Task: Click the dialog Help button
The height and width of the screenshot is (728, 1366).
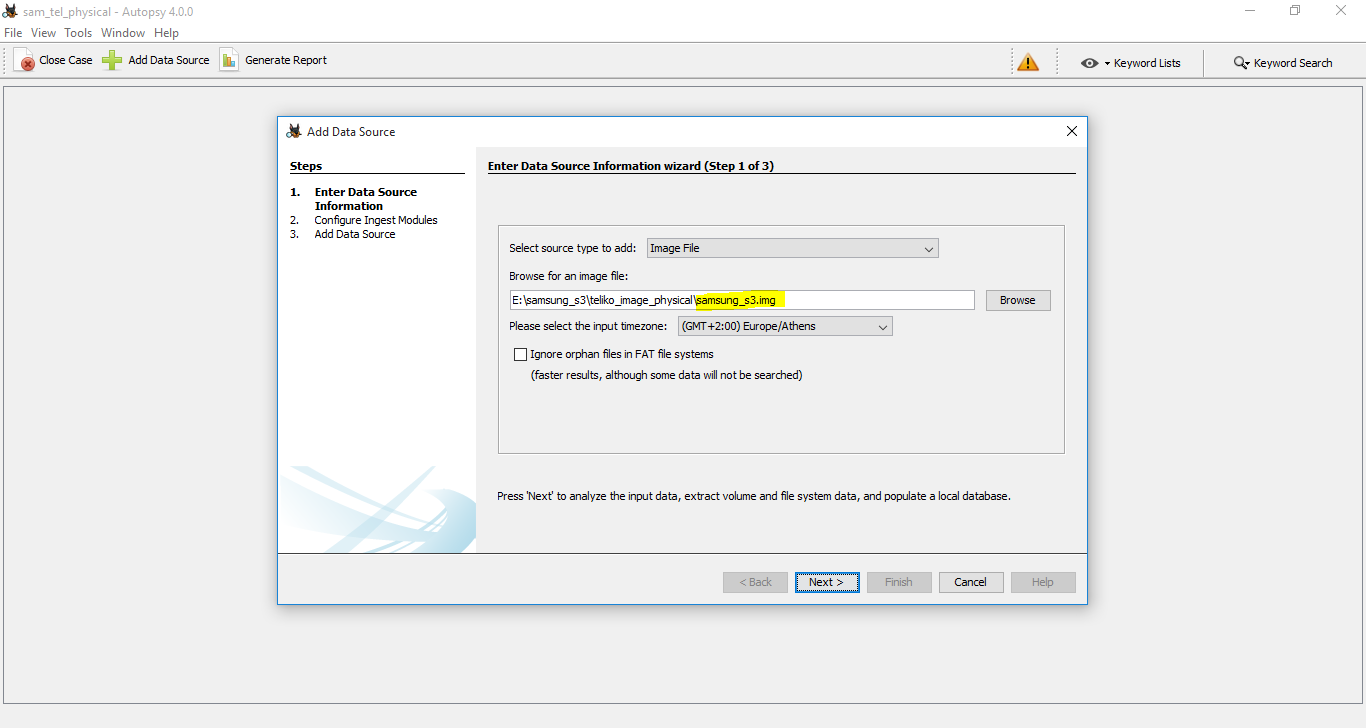Action: (1043, 582)
